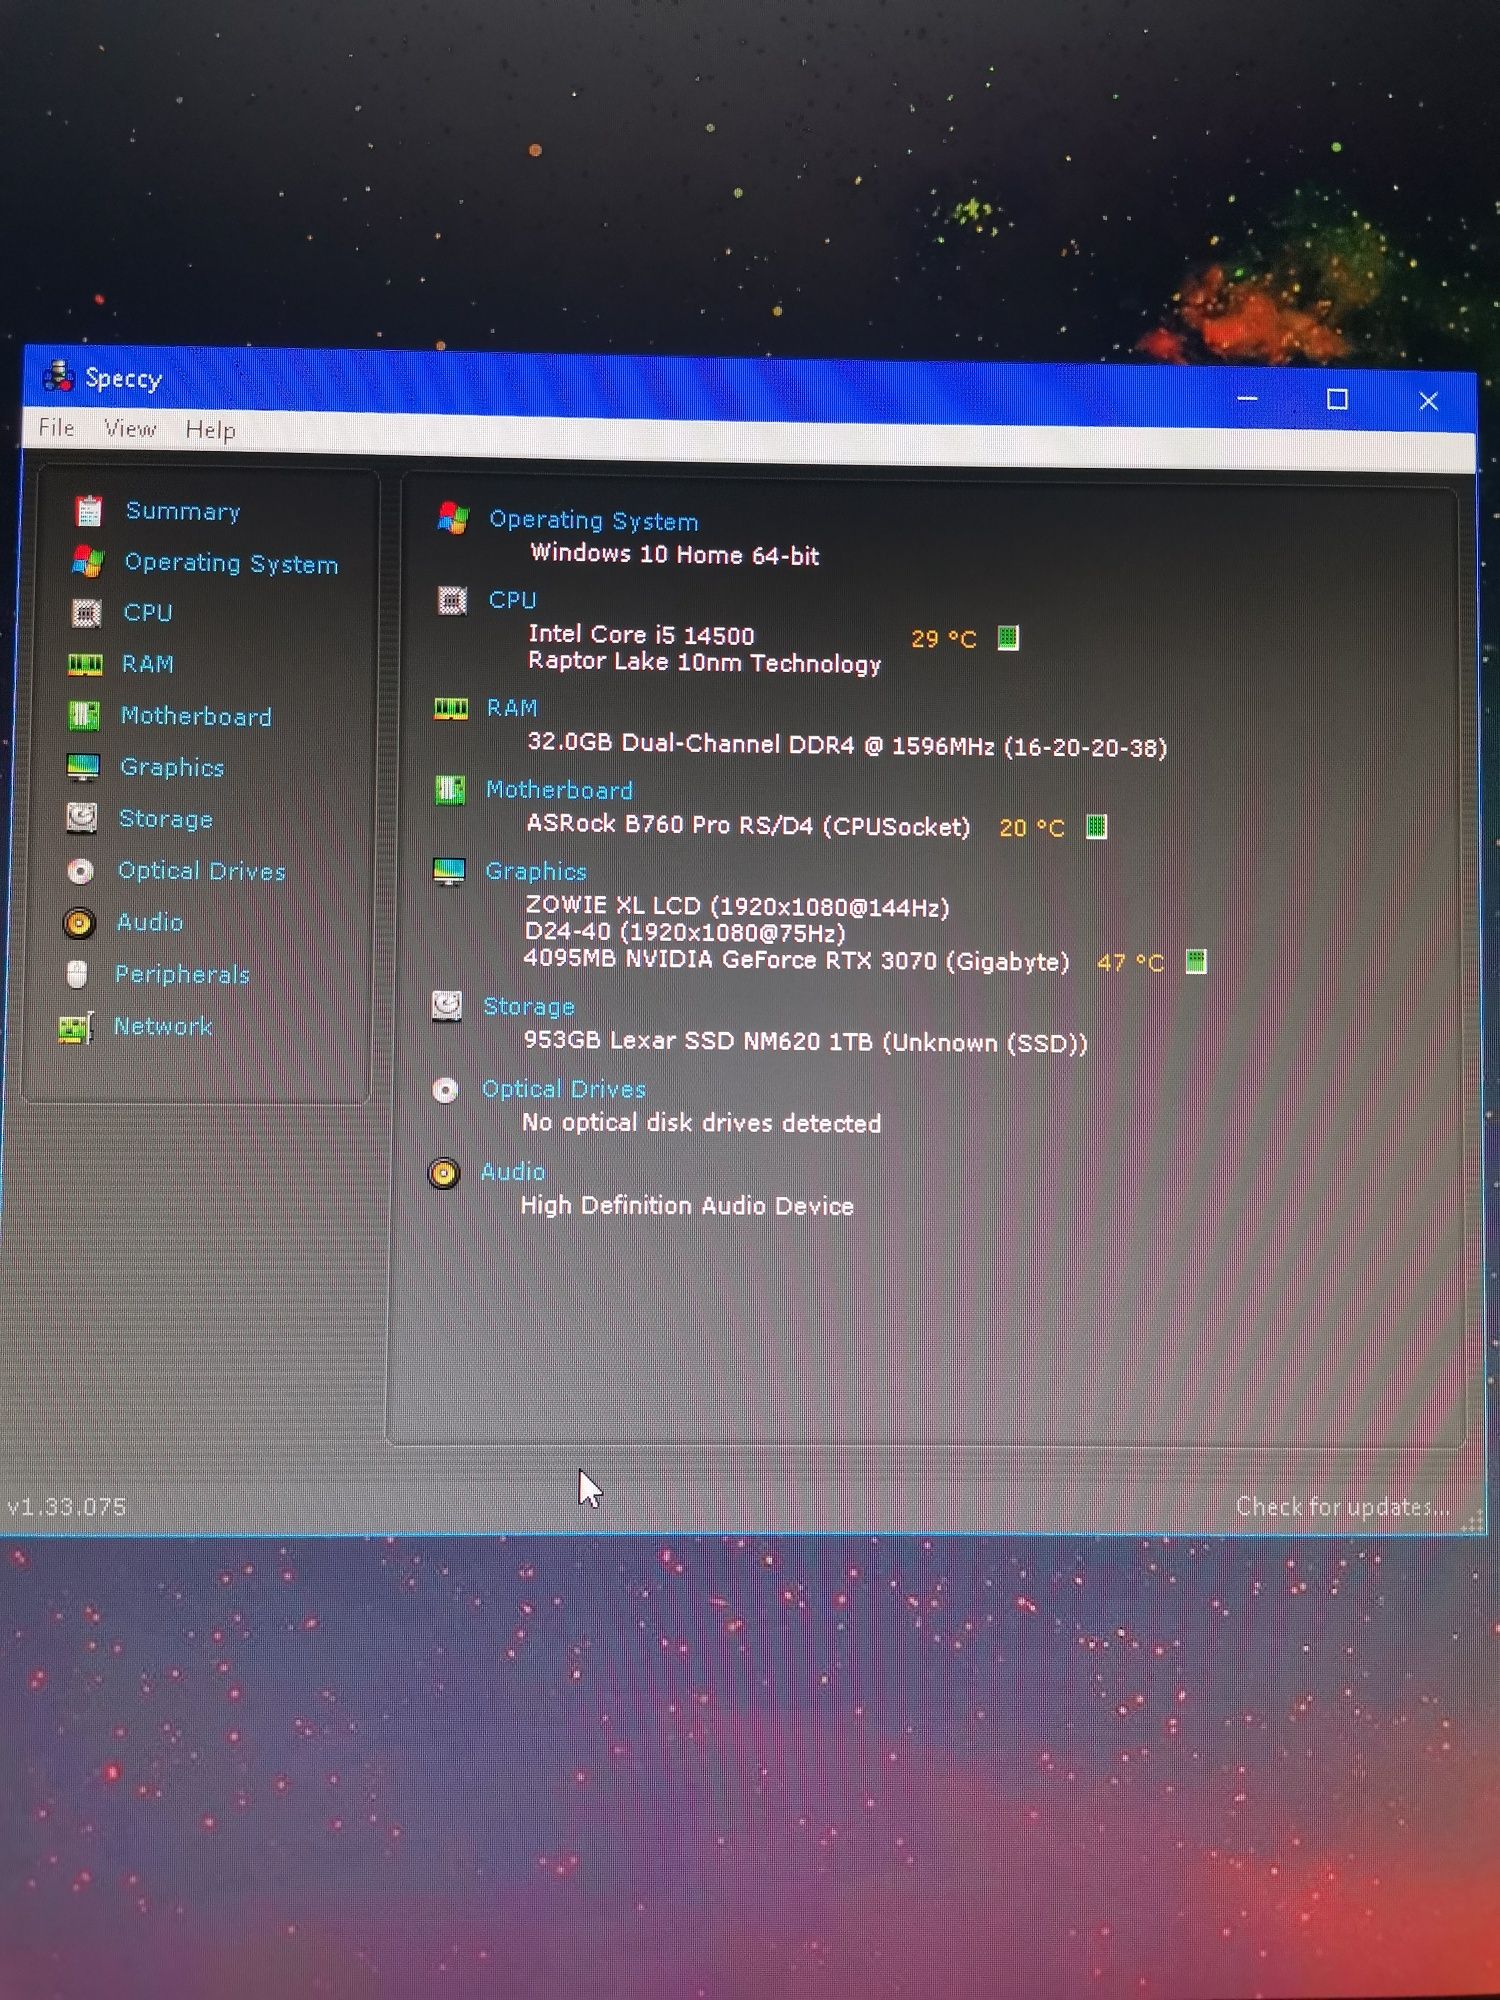Open the Graphics heading link in summary
This screenshot has height=2000, width=1500.
click(x=536, y=871)
